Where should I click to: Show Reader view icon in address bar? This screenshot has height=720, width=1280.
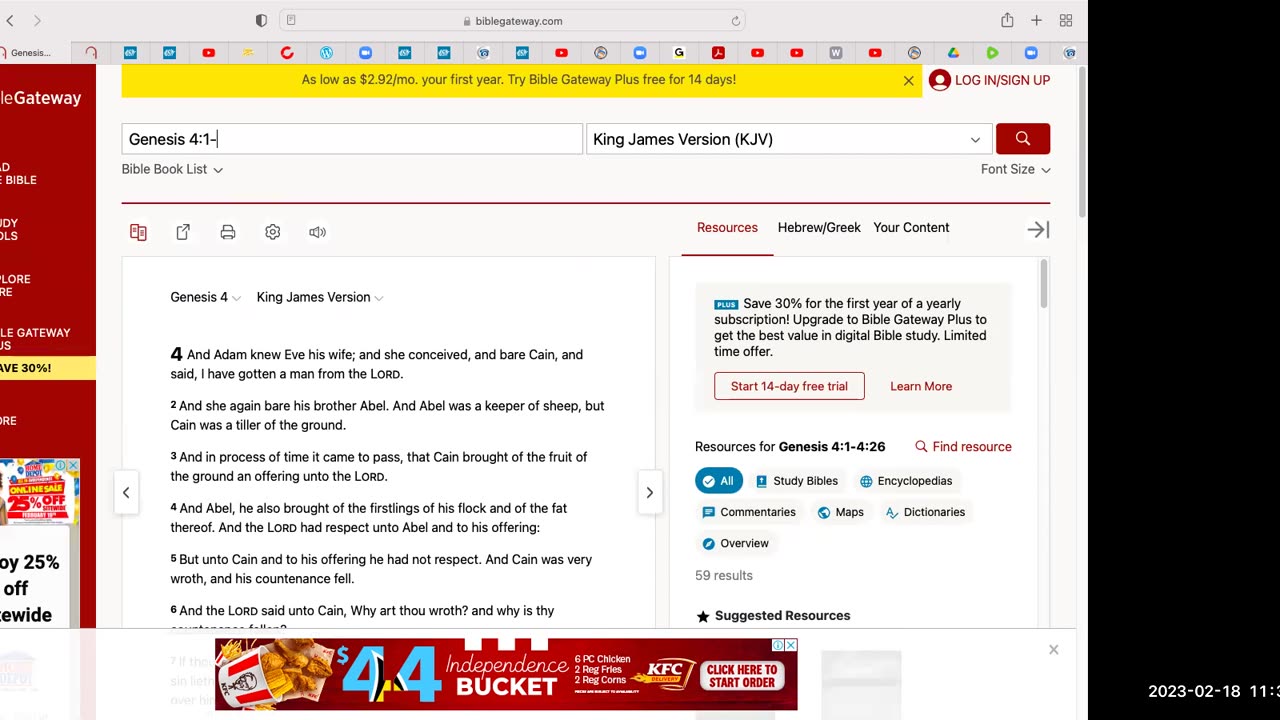[291, 20]
